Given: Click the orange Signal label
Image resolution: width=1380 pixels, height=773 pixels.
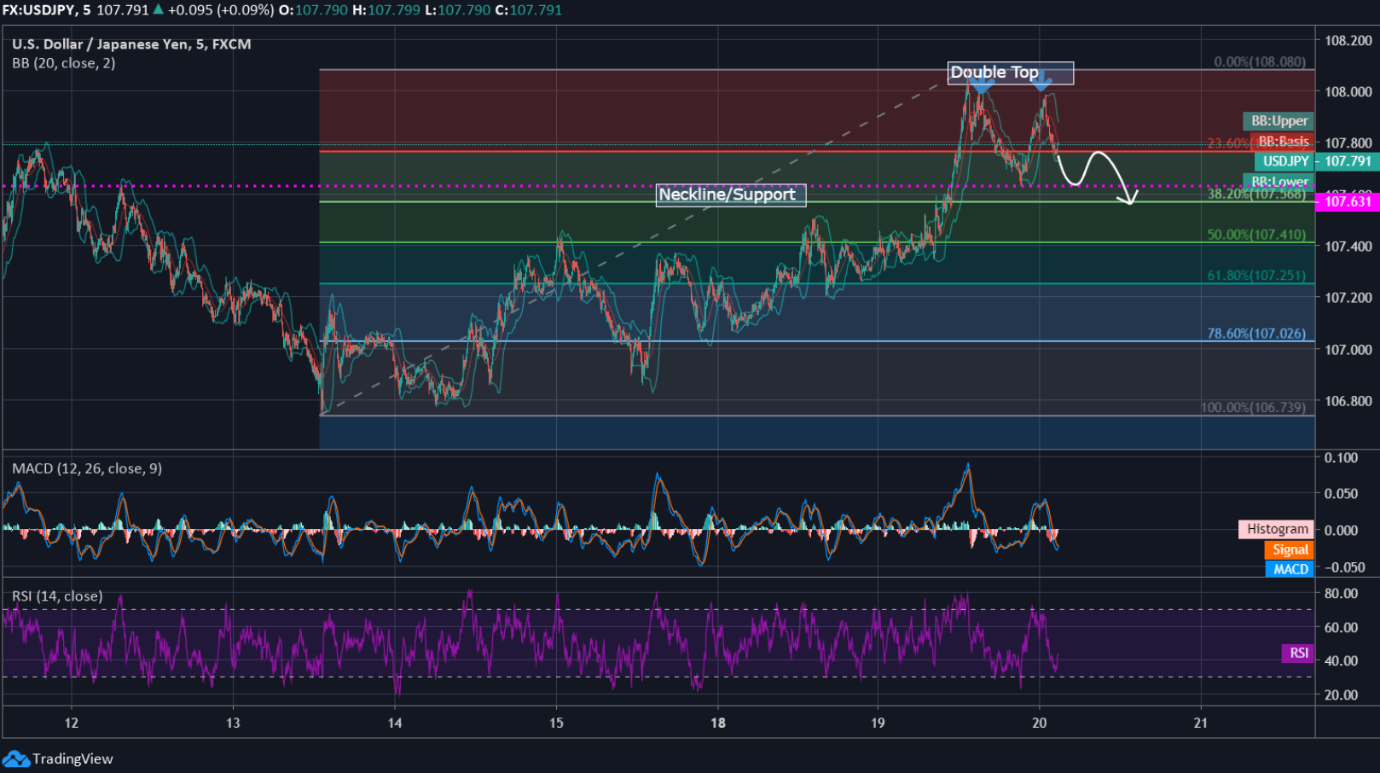Looking at the screenshot, I should click(1289, 549).
